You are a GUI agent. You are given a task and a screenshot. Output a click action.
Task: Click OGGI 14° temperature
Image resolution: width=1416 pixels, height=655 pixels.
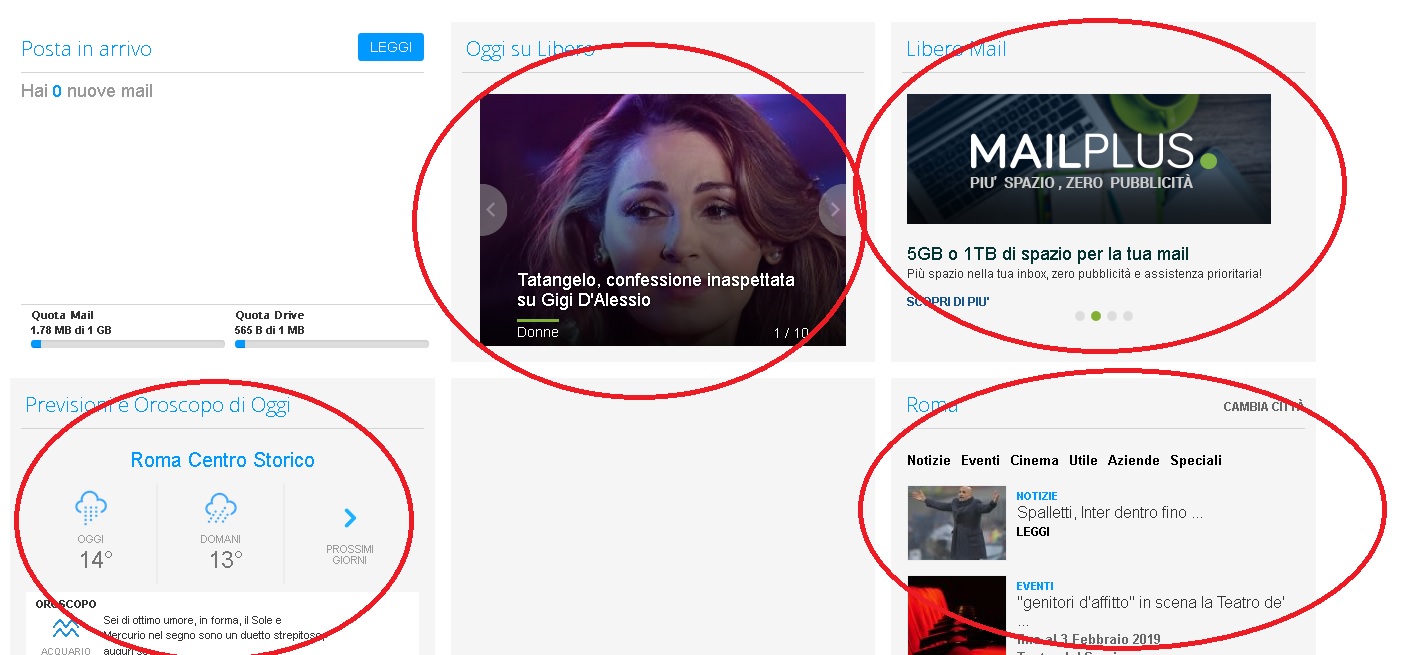click(x=95, y=559)
